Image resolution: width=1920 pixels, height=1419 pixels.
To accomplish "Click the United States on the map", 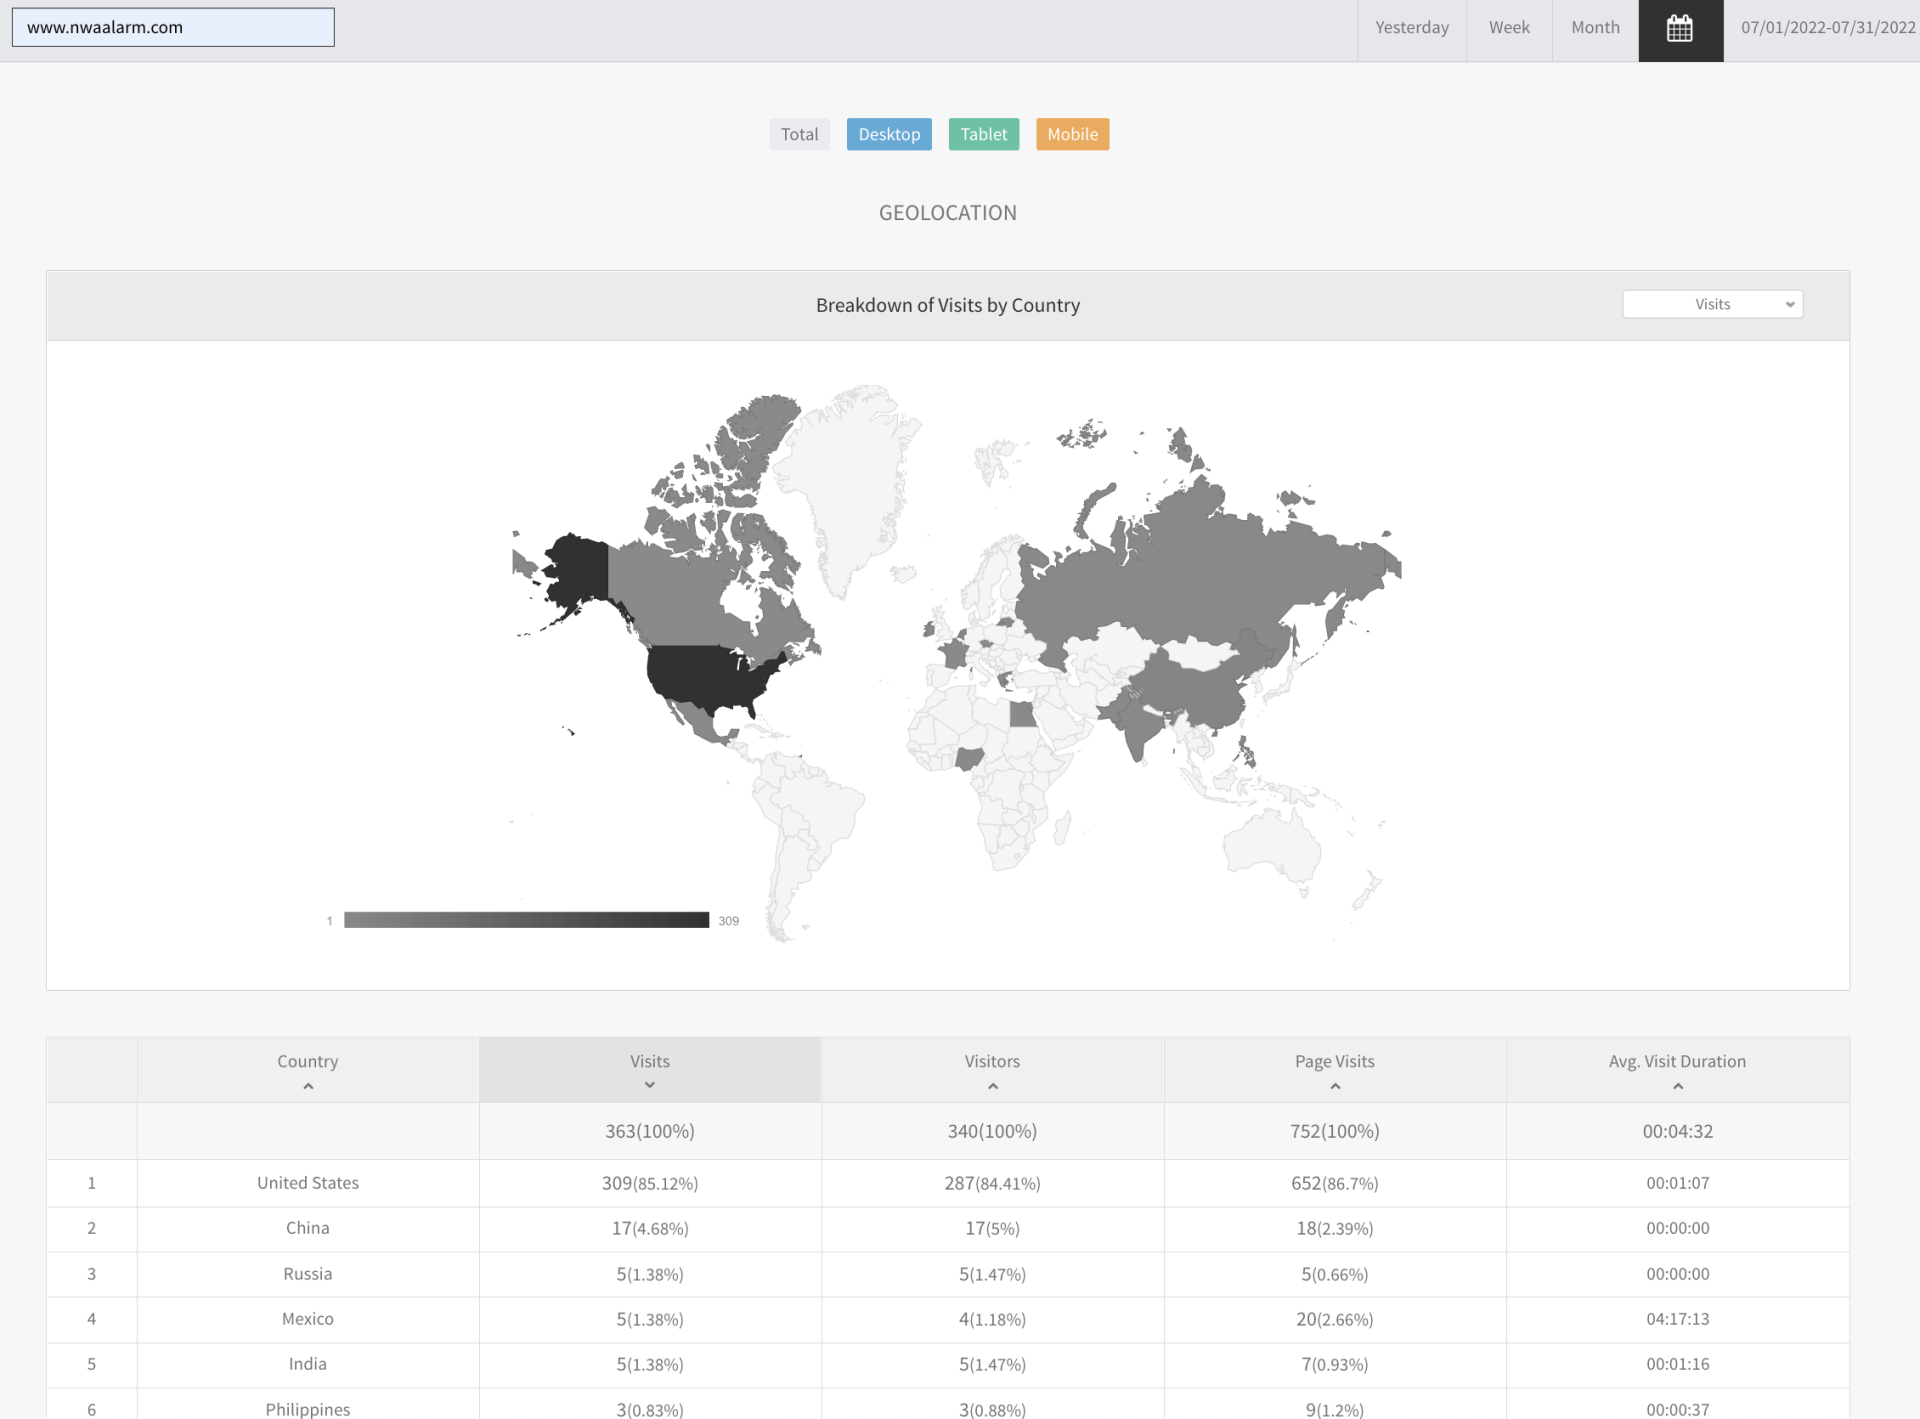I will pyautogui.click(x=707, y=677).
